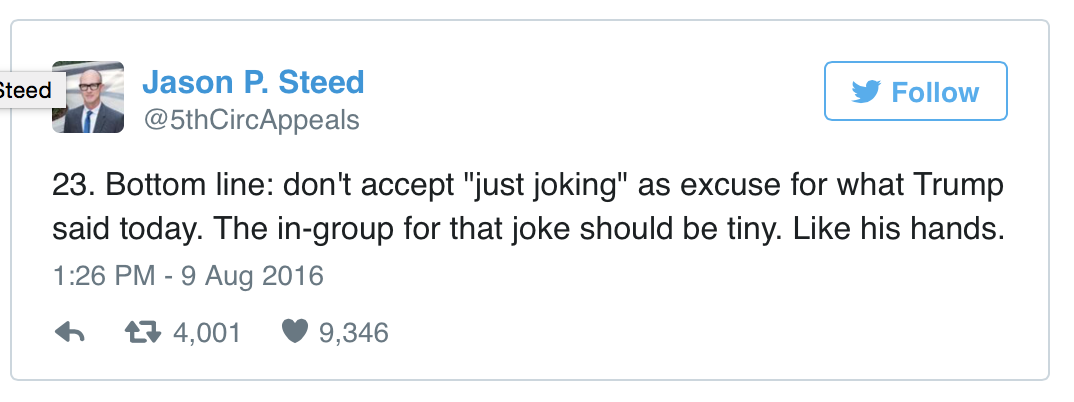1074x402 pixels.
Task: Visit the @5thCircAppeals handle link
Action: tap(251, 121)
